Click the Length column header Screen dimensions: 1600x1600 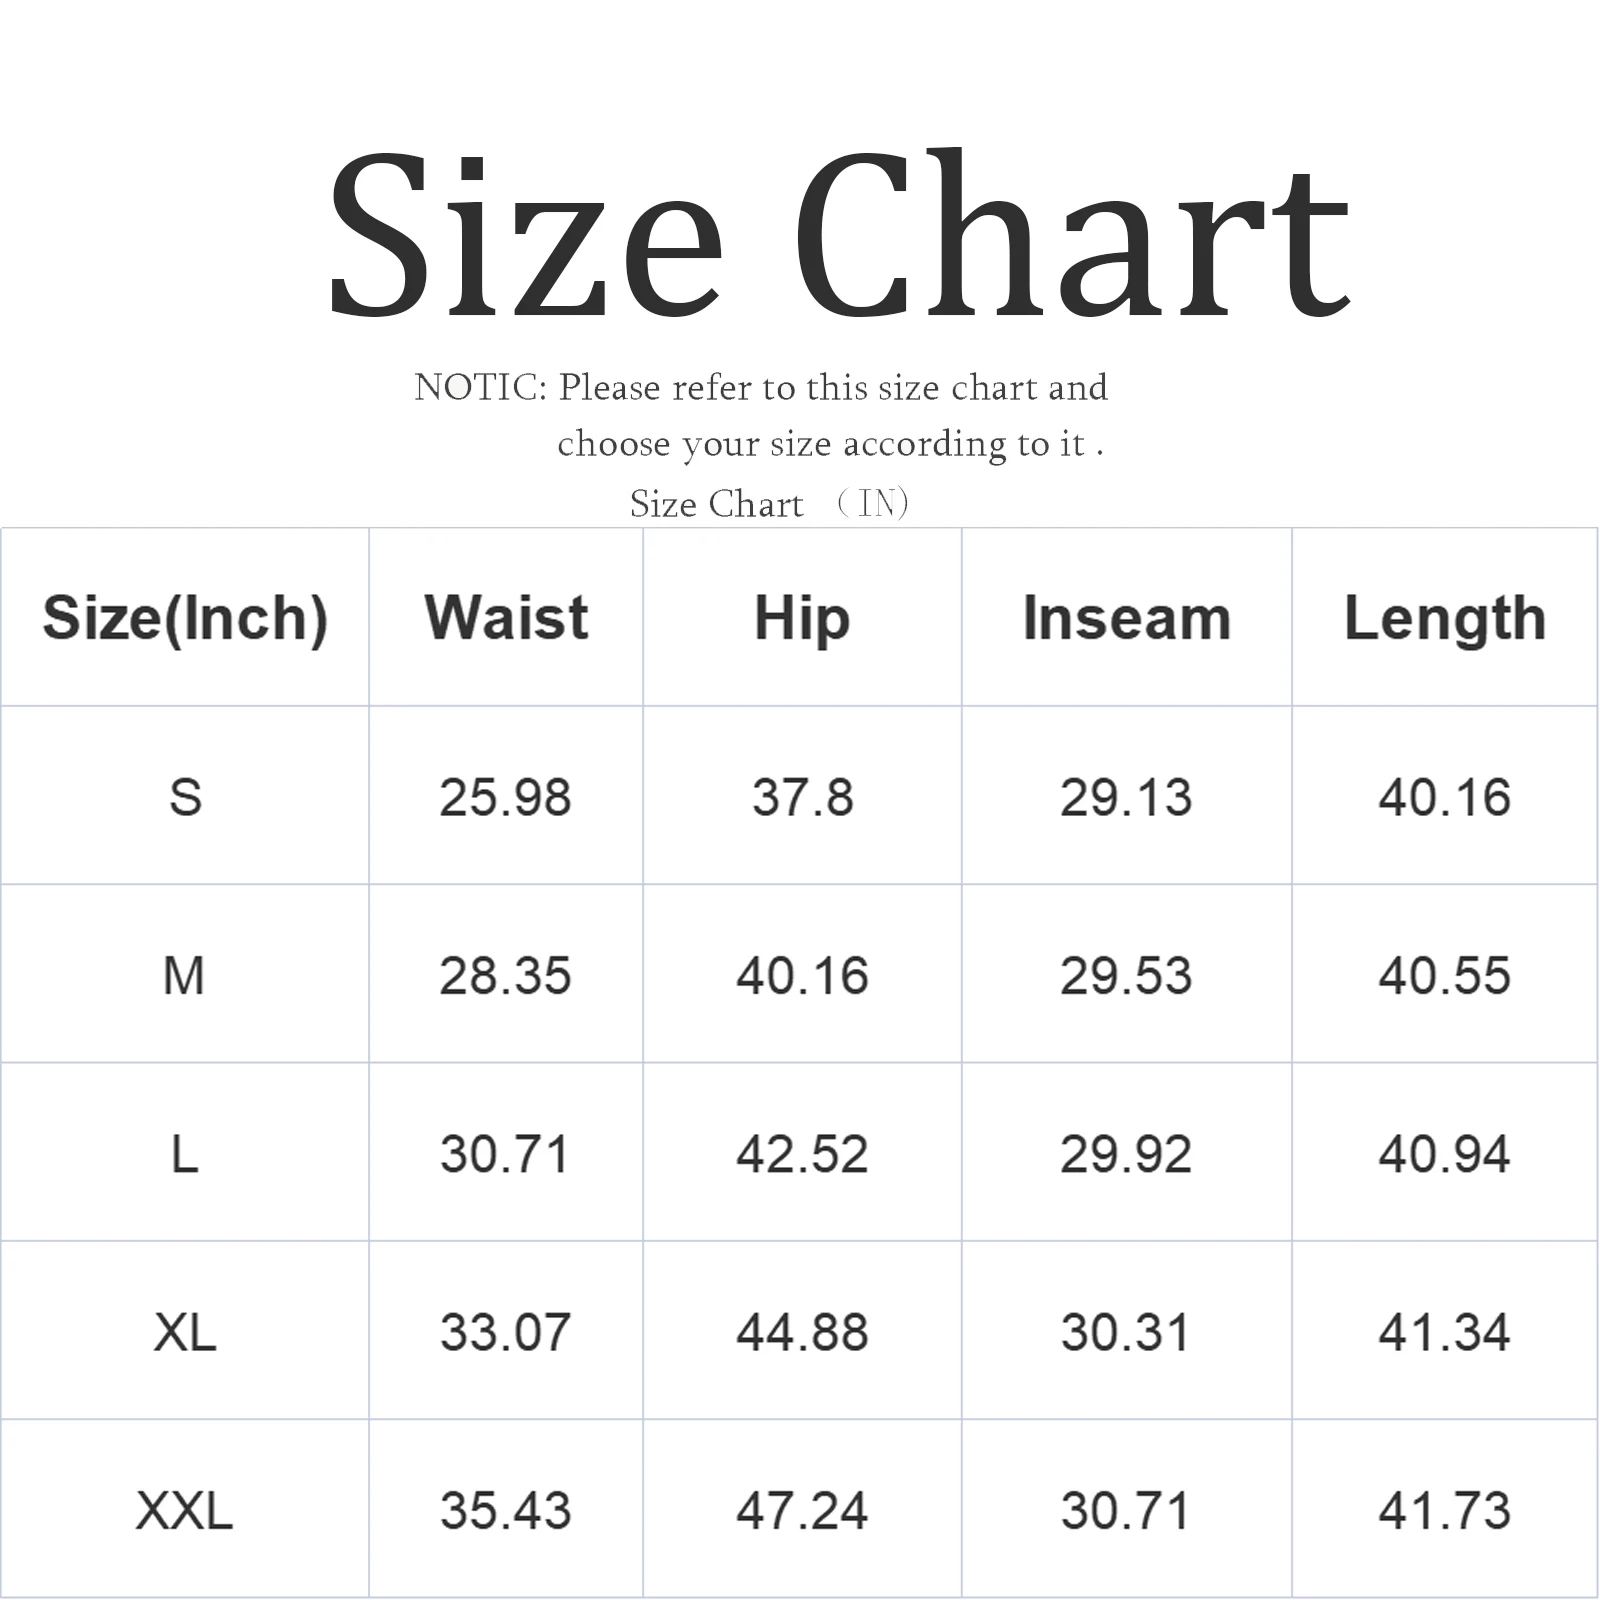pos(1444,617)
